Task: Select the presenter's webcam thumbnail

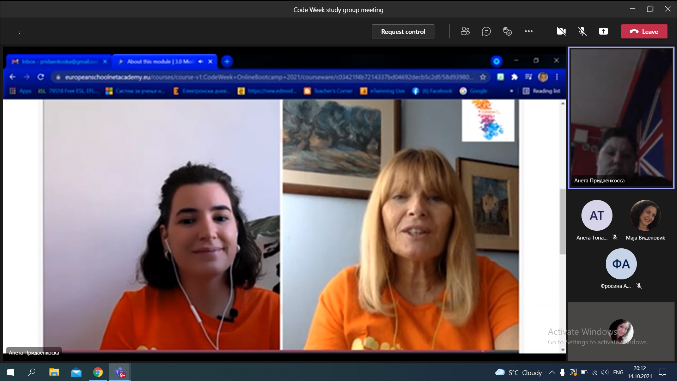Action: point(621,118)
